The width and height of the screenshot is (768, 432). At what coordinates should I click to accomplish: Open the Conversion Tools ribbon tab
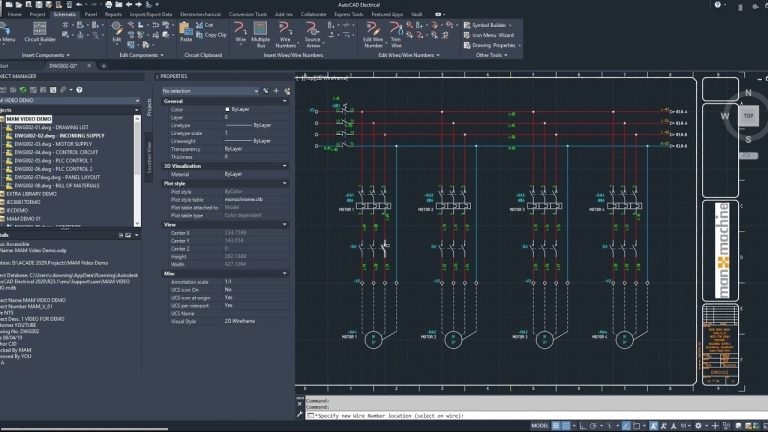(248, 14)
